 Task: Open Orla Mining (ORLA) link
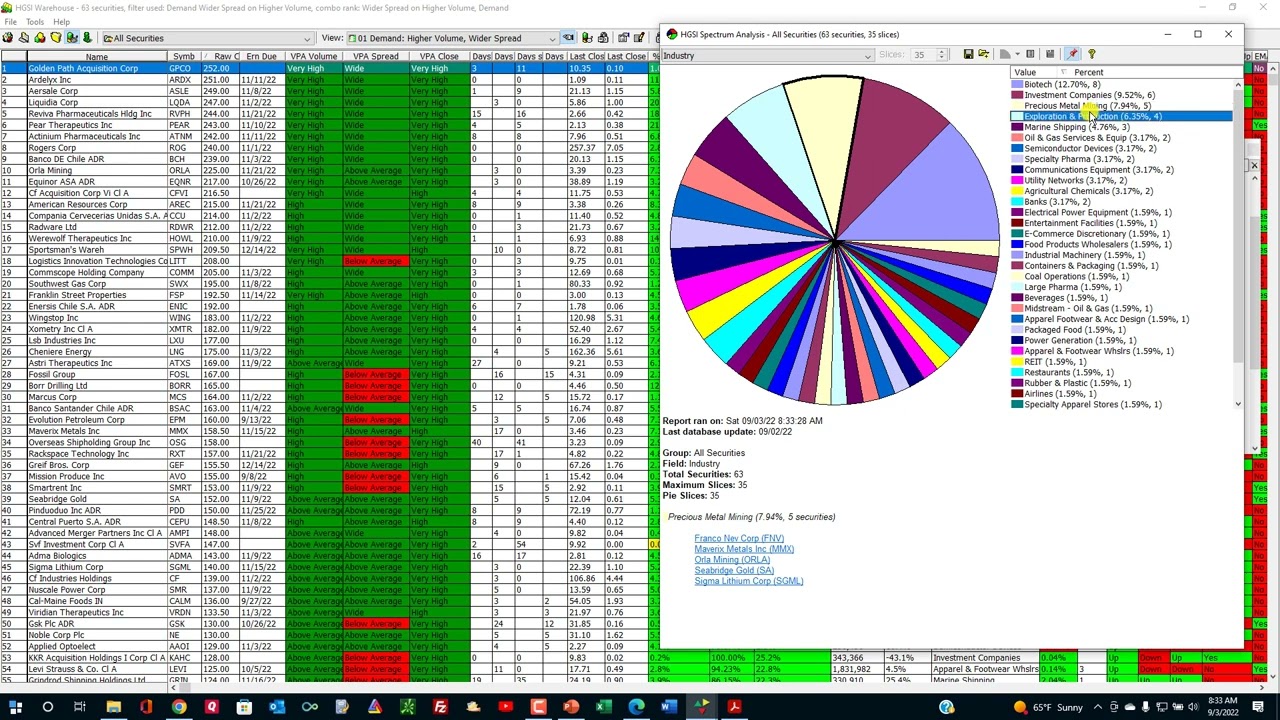pos(732,560)
